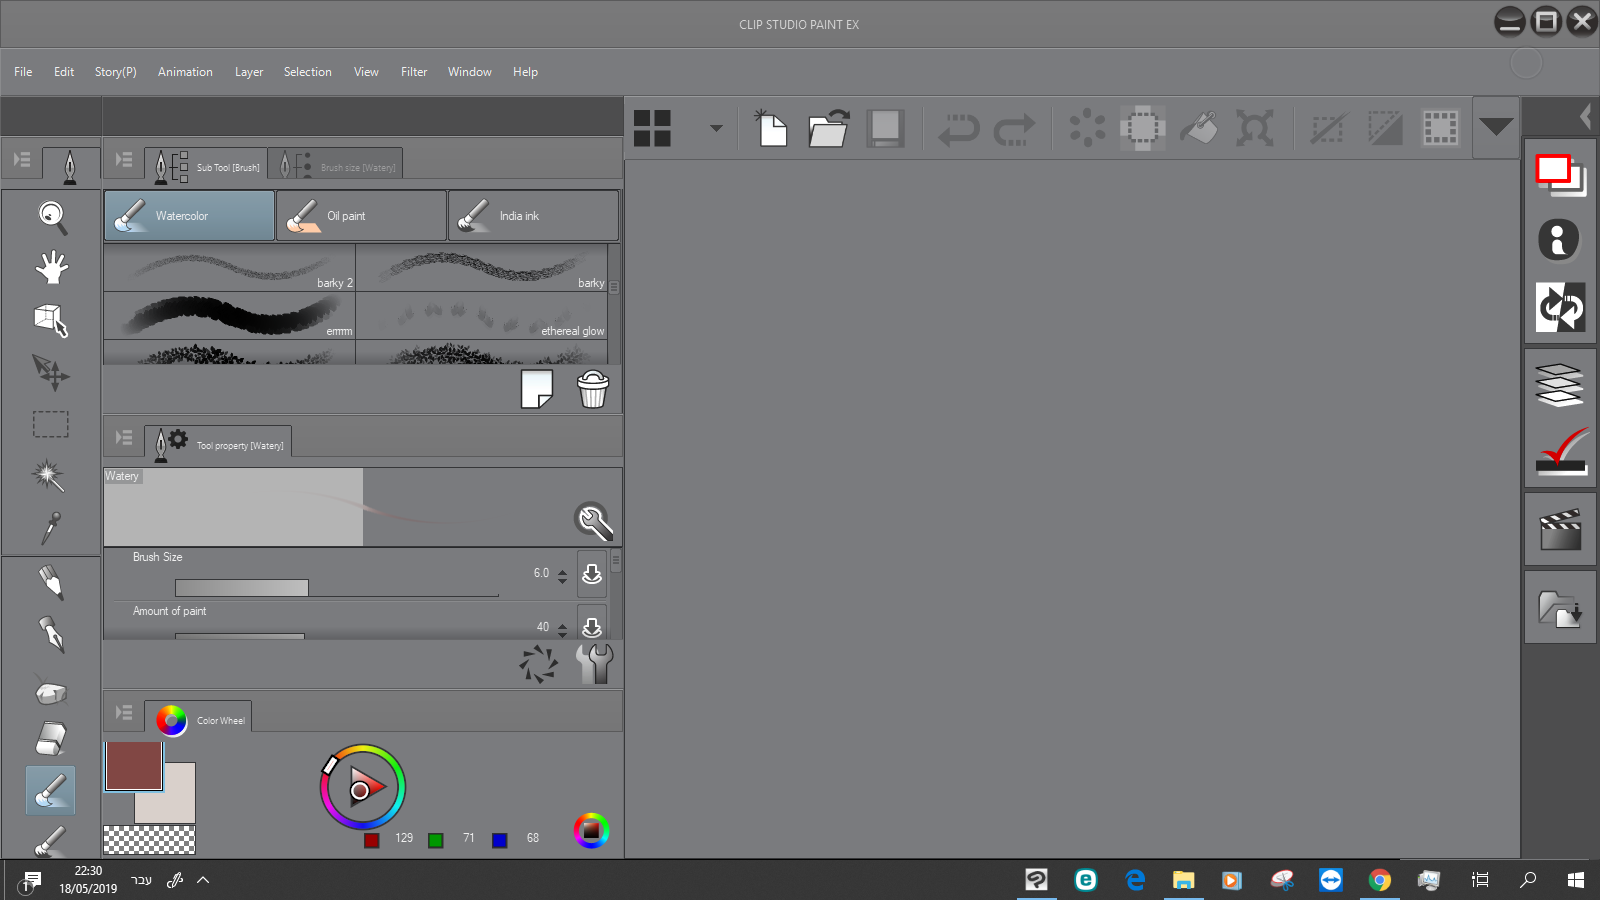Toggle Amount of paint dynamics button
This screenshot has height=900, width=1600.
(x=592, y=623)
